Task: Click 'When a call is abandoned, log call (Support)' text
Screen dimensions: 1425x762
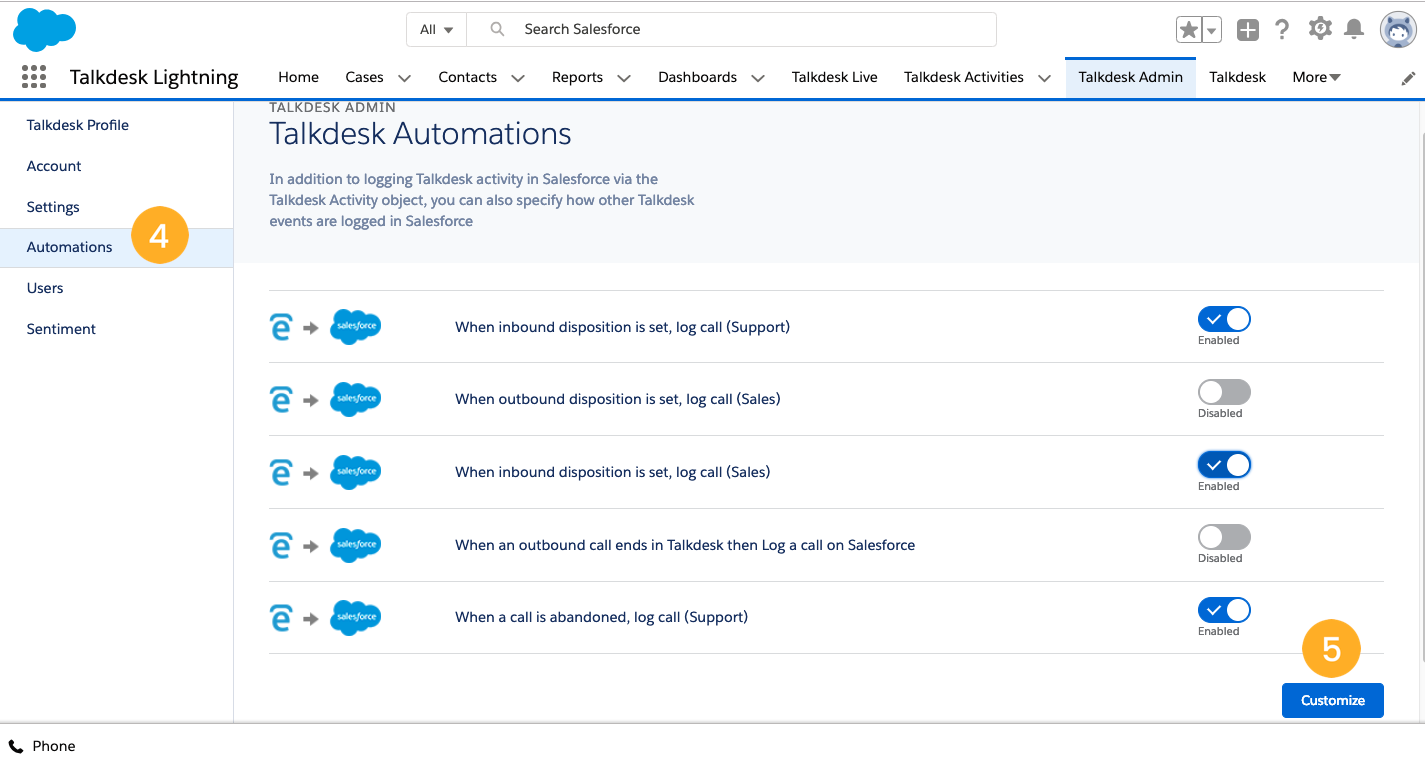Action: [x=601, y=617]
